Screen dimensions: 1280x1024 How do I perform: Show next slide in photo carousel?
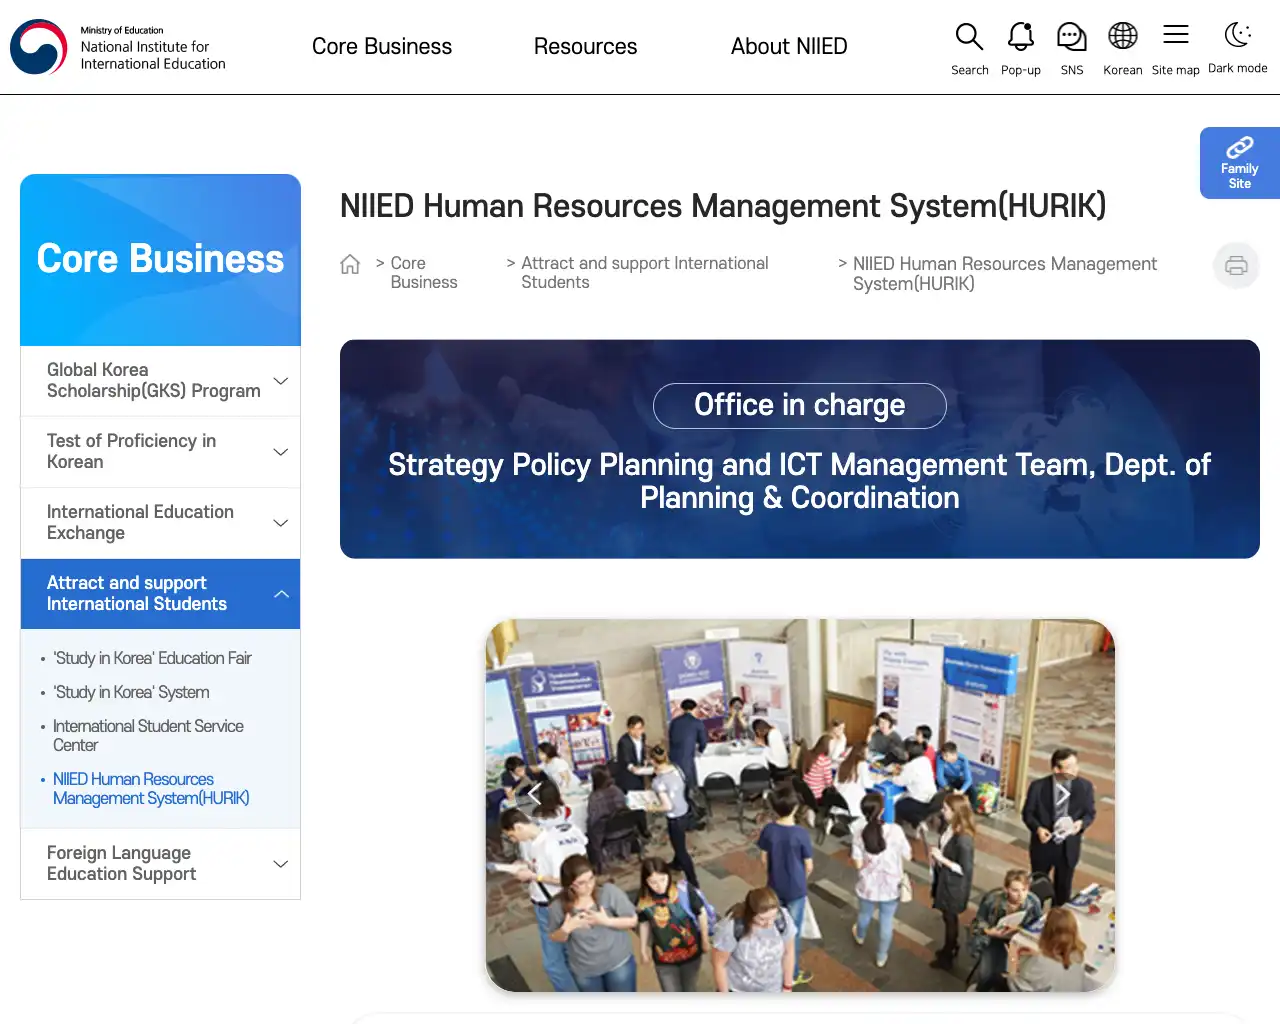click(1064, 794)
